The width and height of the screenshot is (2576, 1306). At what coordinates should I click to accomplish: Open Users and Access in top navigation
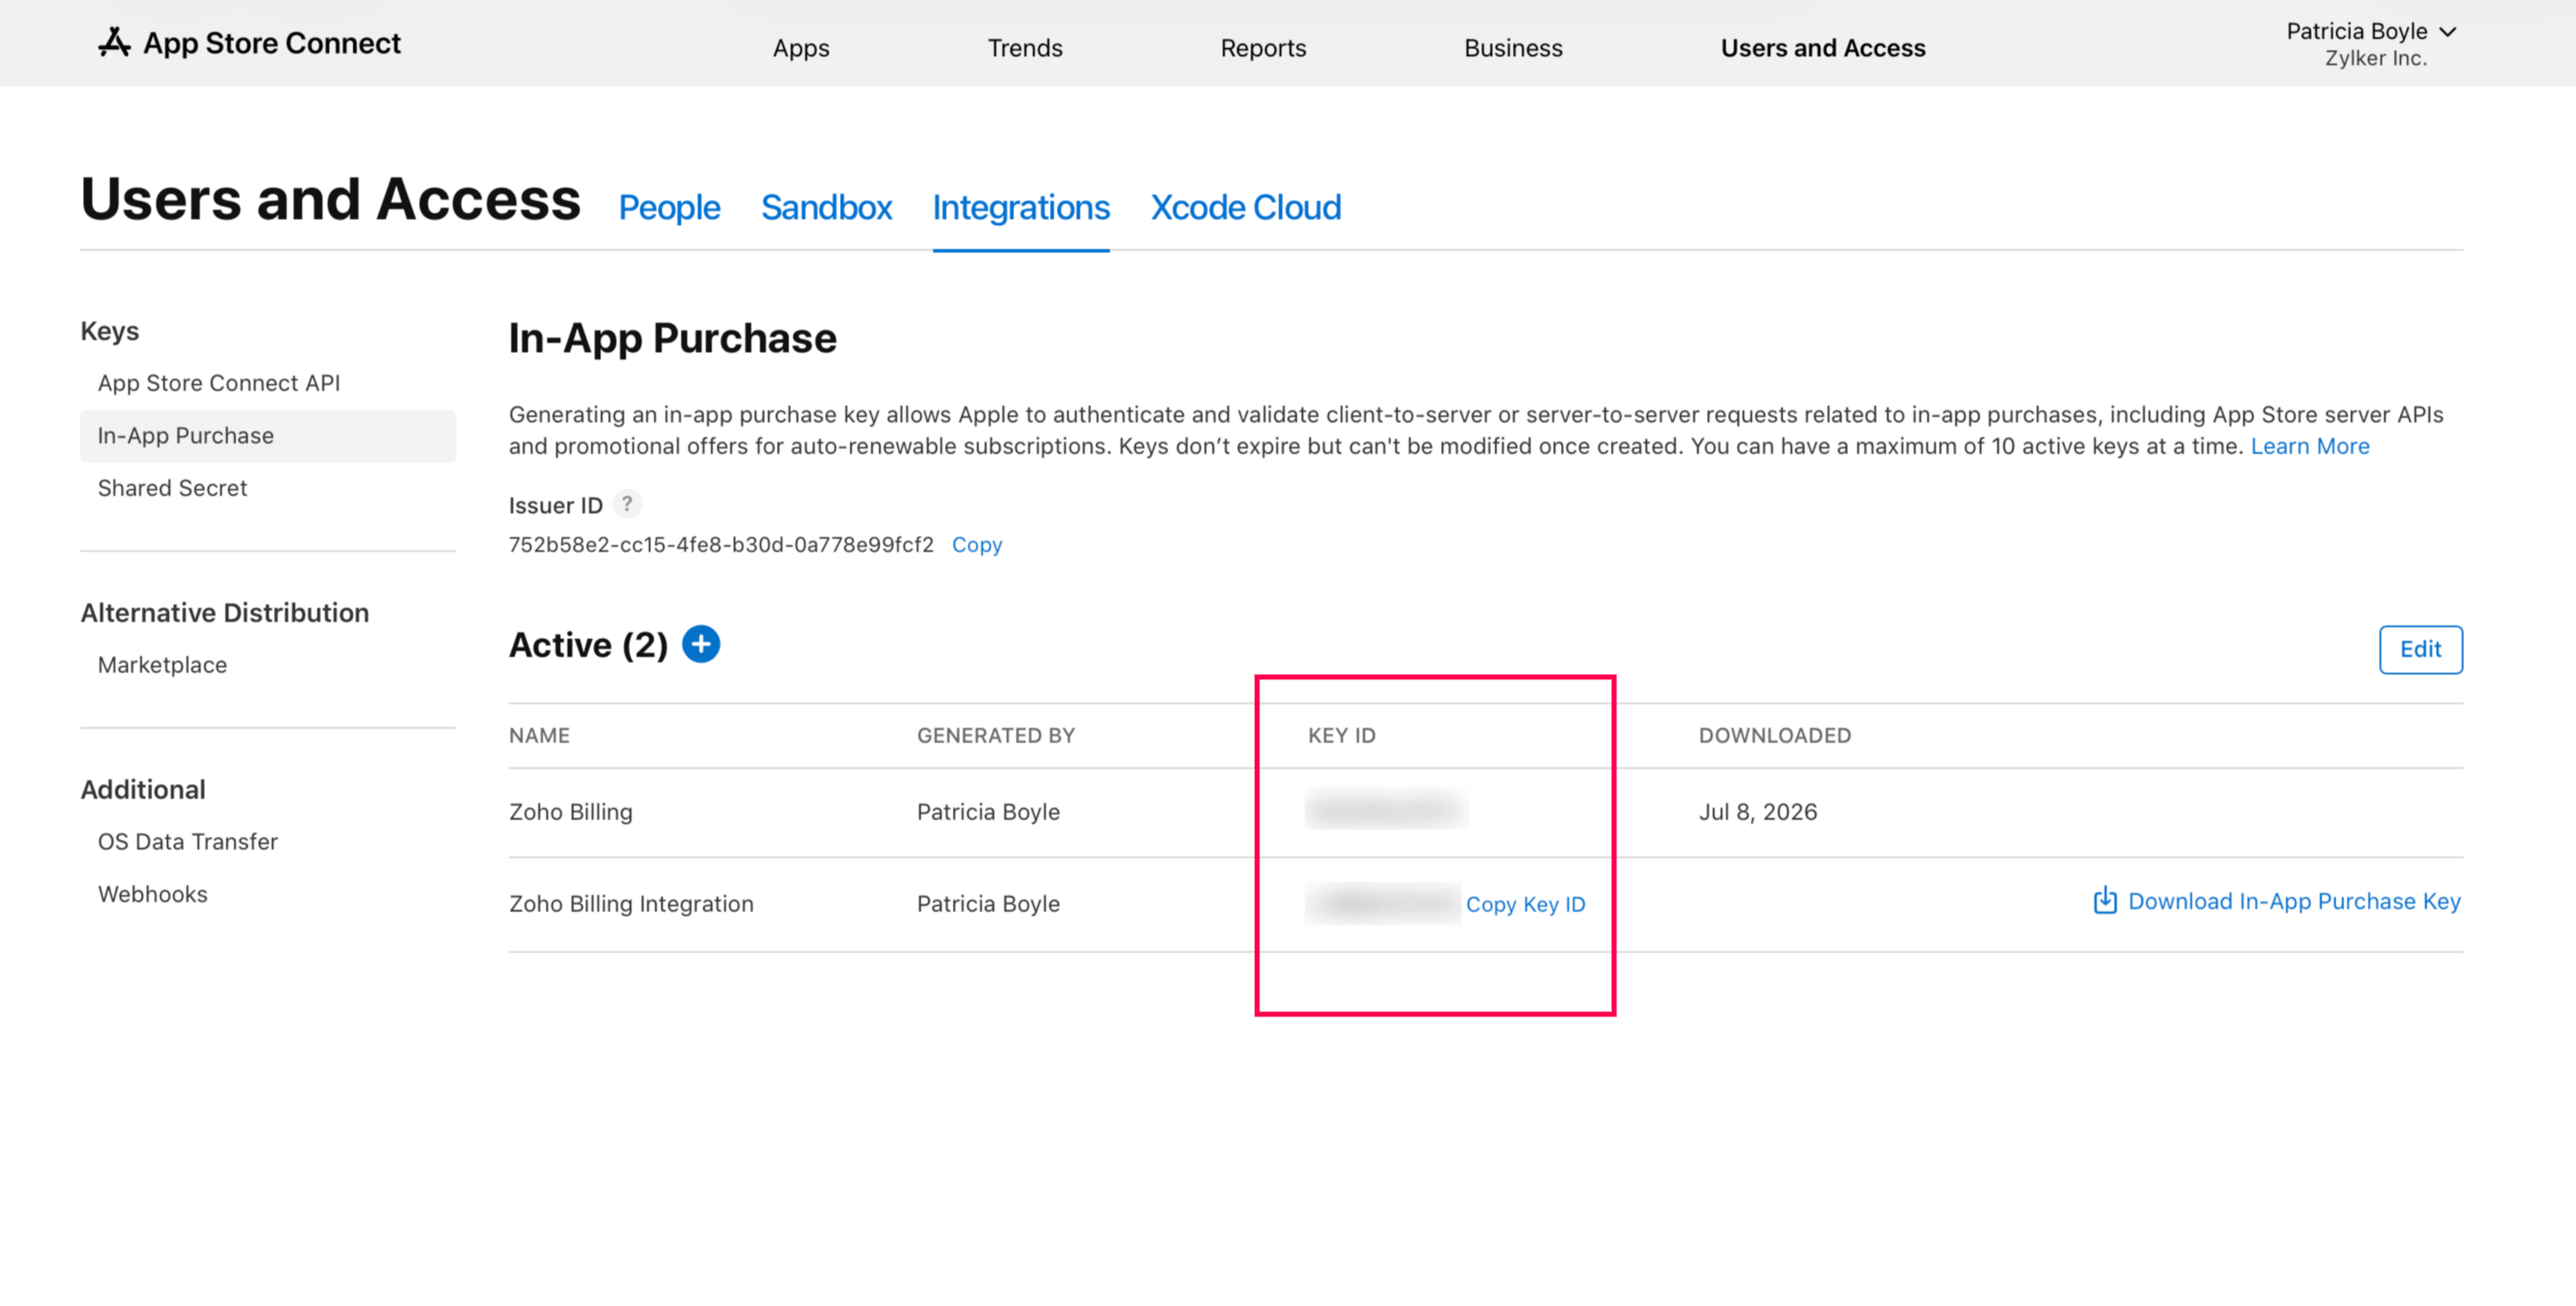pyautogui.click(x=1823, y=48)
